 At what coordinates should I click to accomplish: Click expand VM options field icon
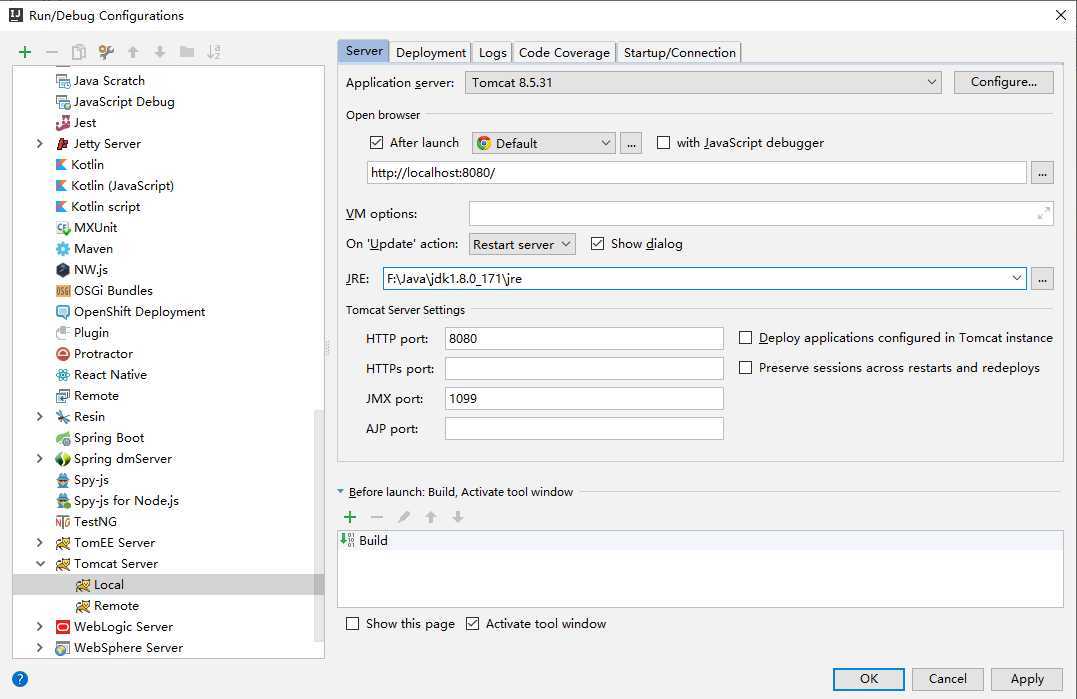pyautogui.click(x=1043, y=214)
